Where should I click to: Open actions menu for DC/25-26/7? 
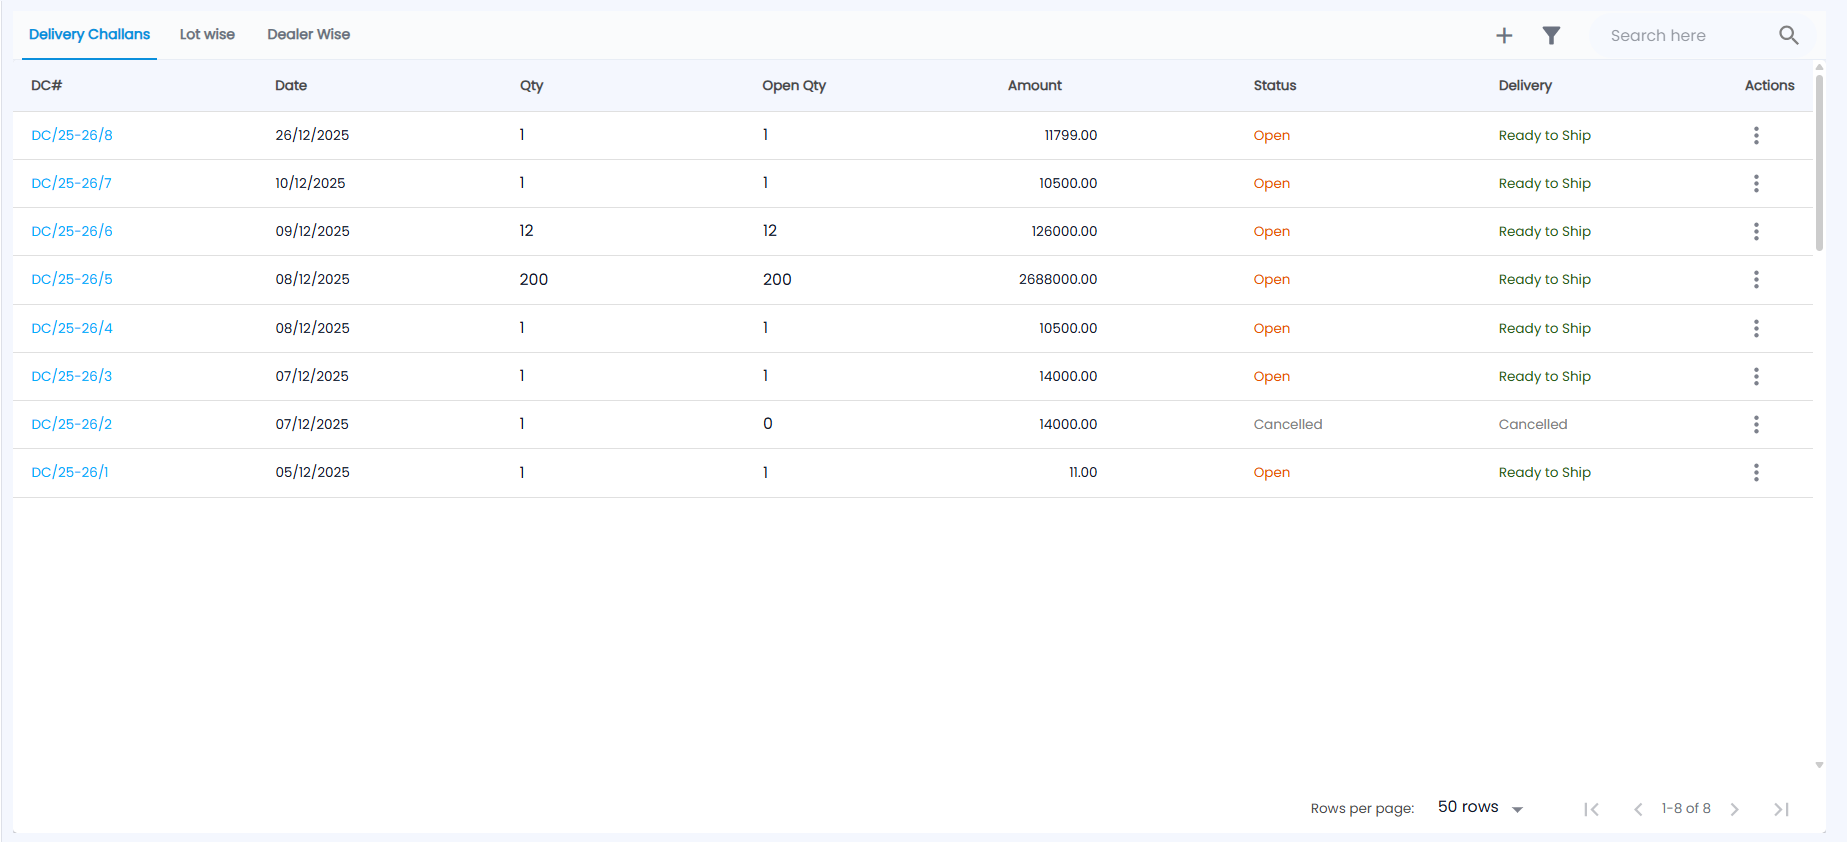(1756, 183)
